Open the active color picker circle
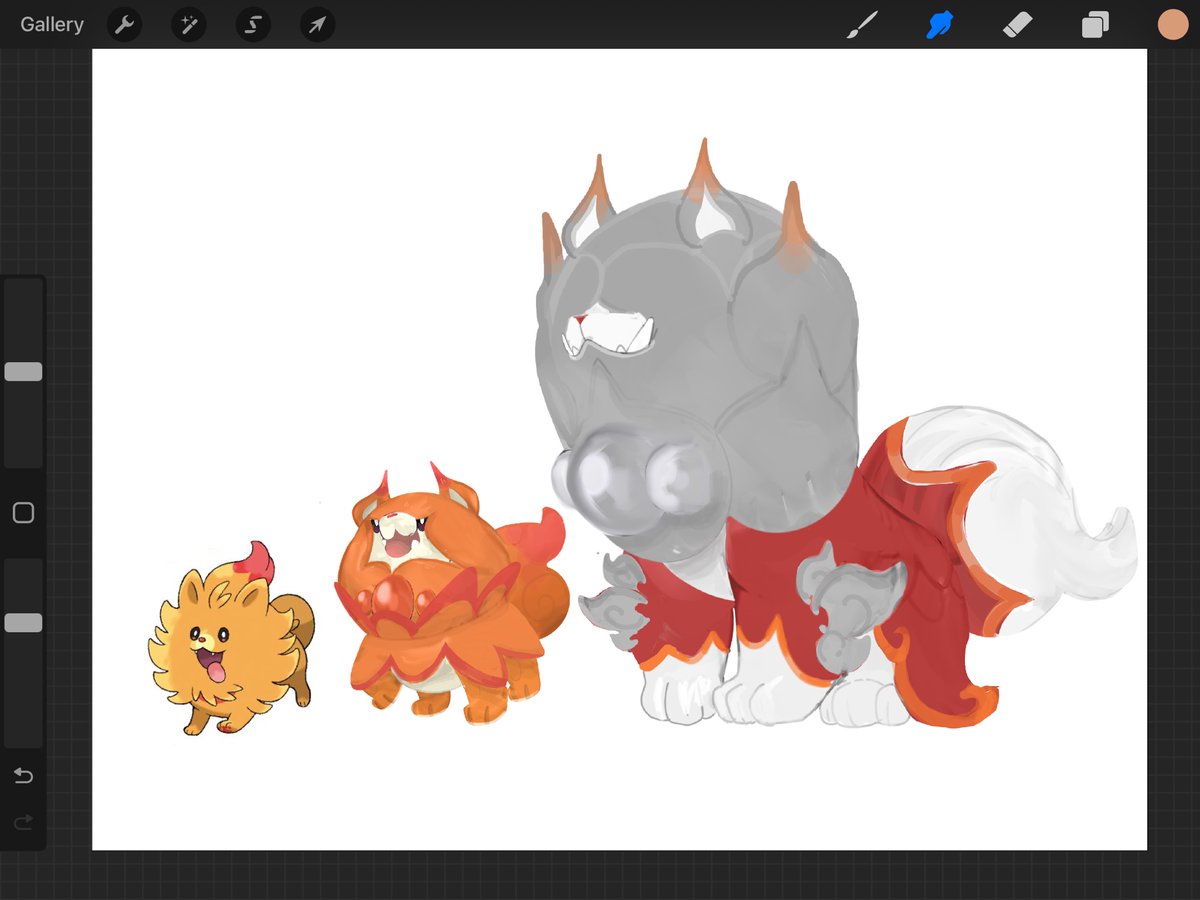Viewport: 1200px width, 900px height. tap(1172, 25)
